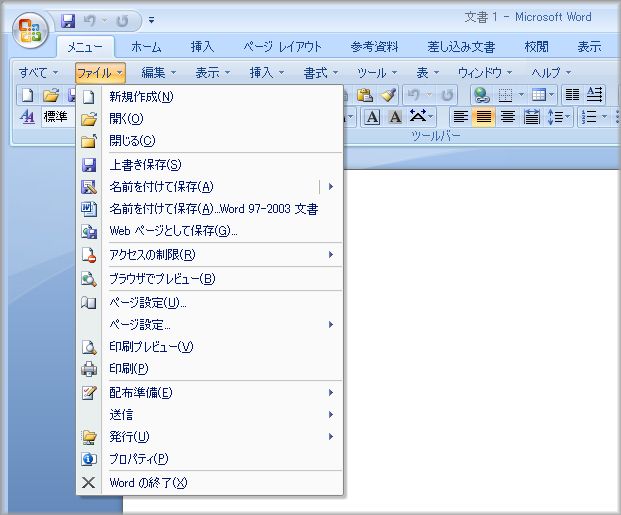The width and height of the screenshot is (621, 515).
Task: Collapse the open ファイル menu button
Action: (x=100, y=73)
